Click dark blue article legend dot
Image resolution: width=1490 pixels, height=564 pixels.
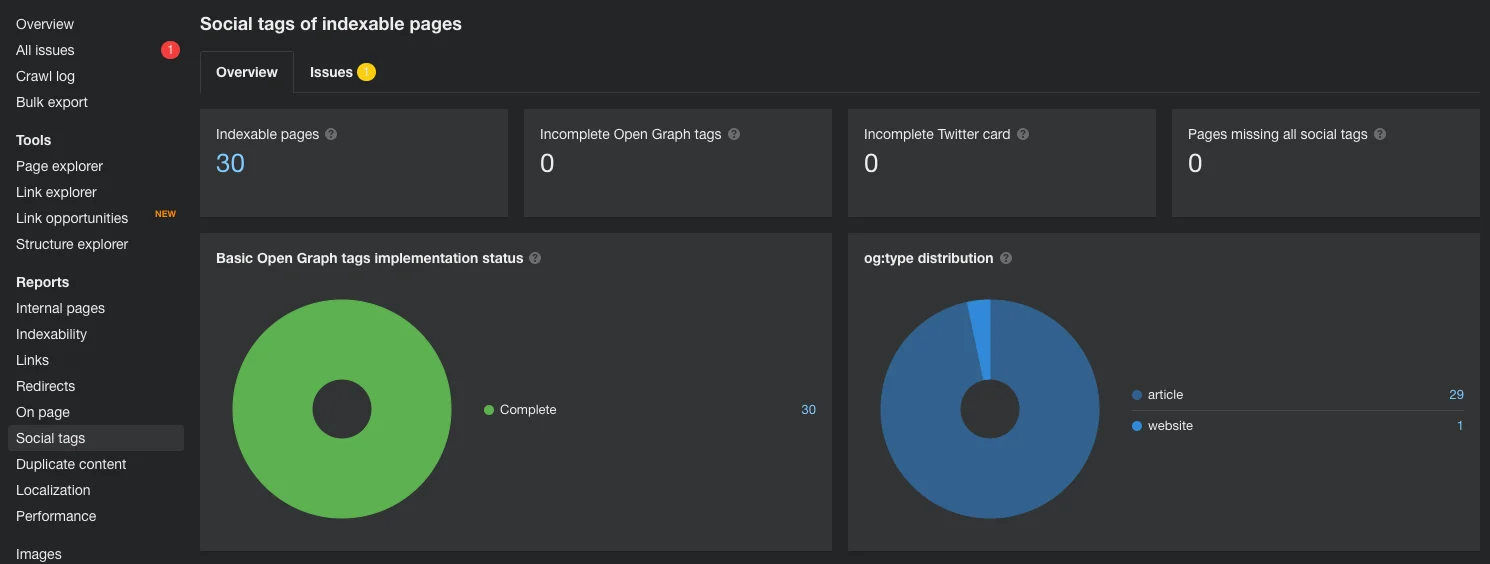click(x=1137, y=395)
